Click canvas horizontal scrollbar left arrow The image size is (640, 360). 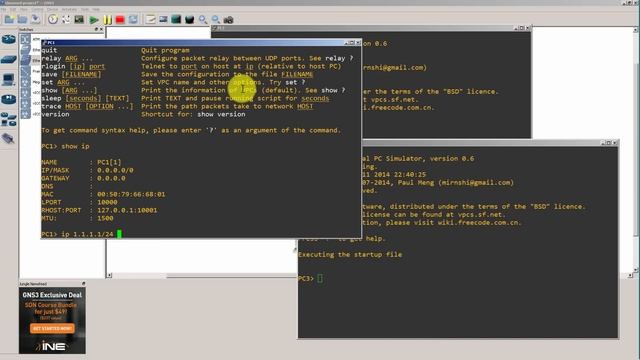pos(109,276)
